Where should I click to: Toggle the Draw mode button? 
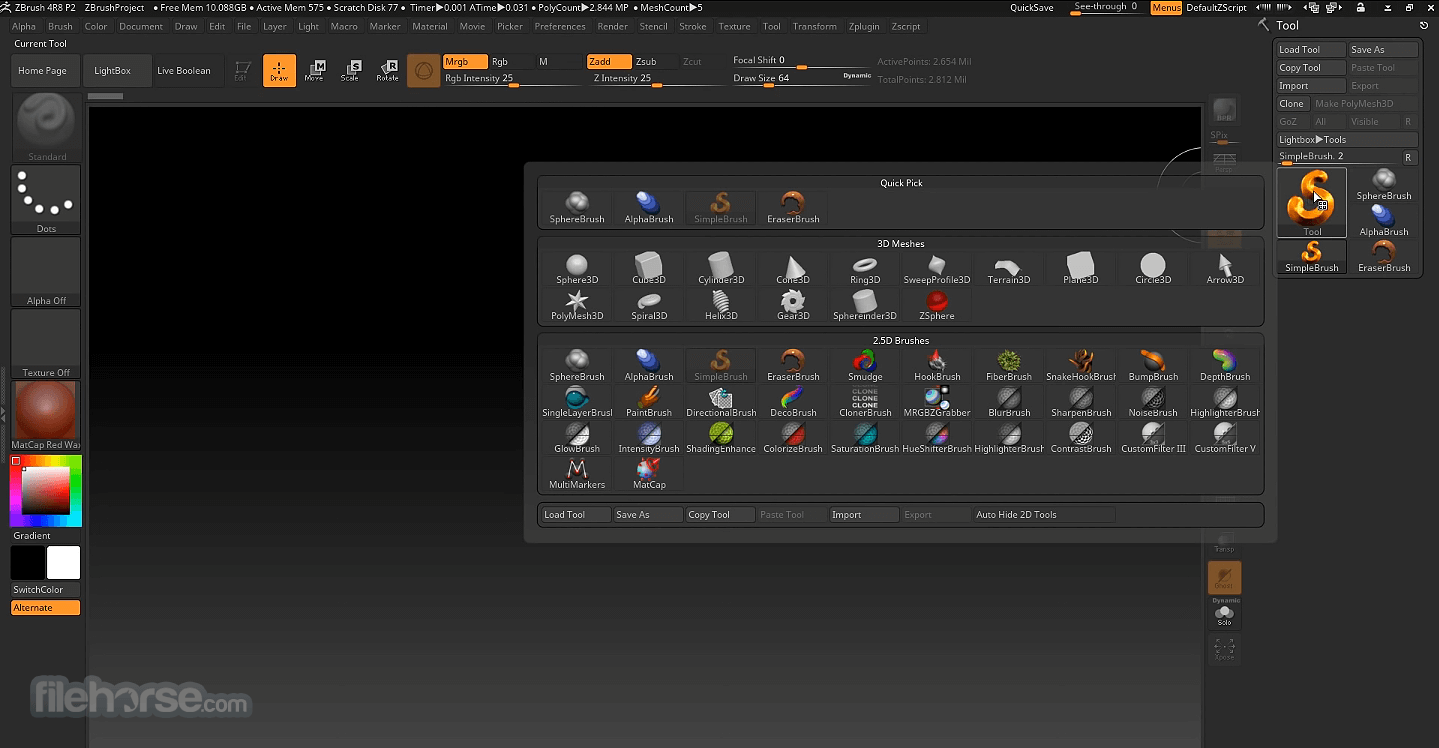[279, 71]
